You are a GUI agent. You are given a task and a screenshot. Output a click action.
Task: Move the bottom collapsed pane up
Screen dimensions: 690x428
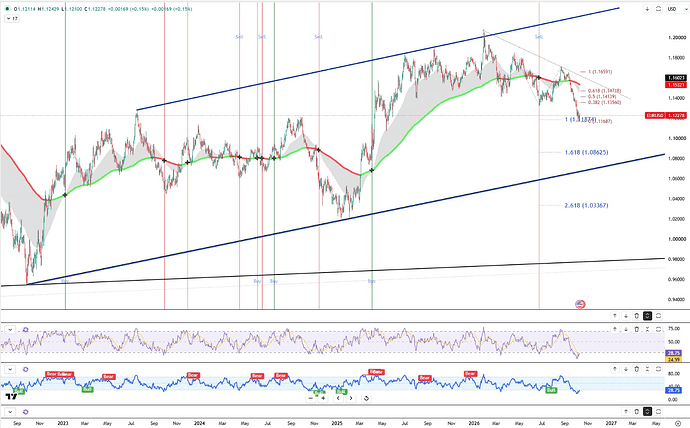(626, 411)
